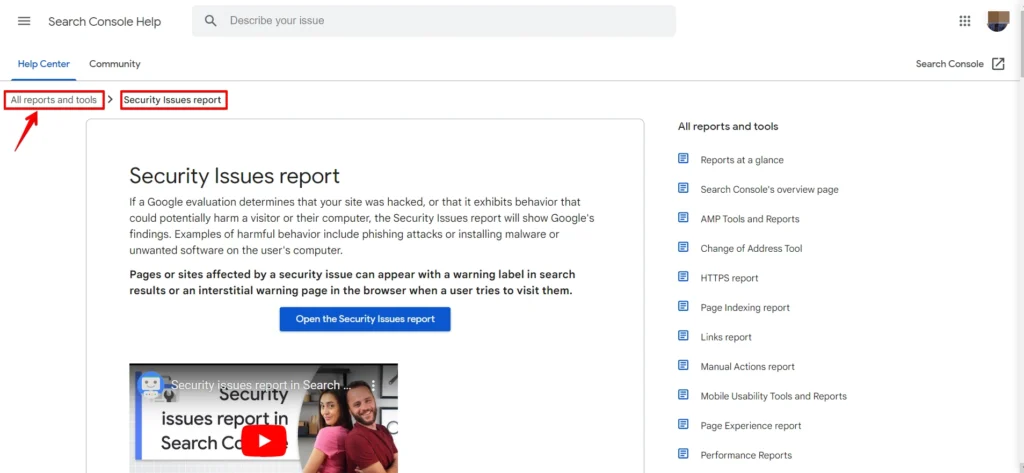This screenshot has height=473, width=1024.
Task: Click the sidebar All reports and tools heading
Action: pyautogui.click(x=728, y=127)
